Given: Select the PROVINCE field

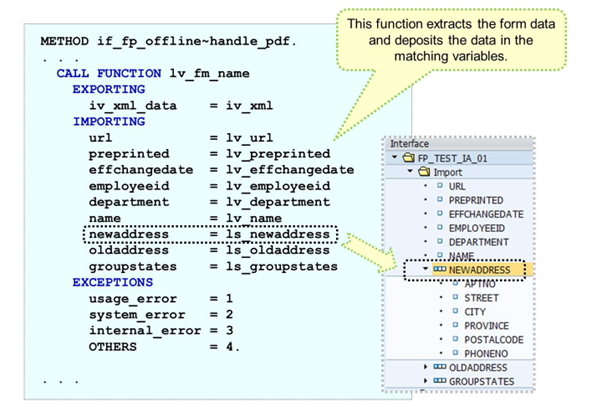Looking at the screenshot, I should pyautogui.click(x=486, y=325).
